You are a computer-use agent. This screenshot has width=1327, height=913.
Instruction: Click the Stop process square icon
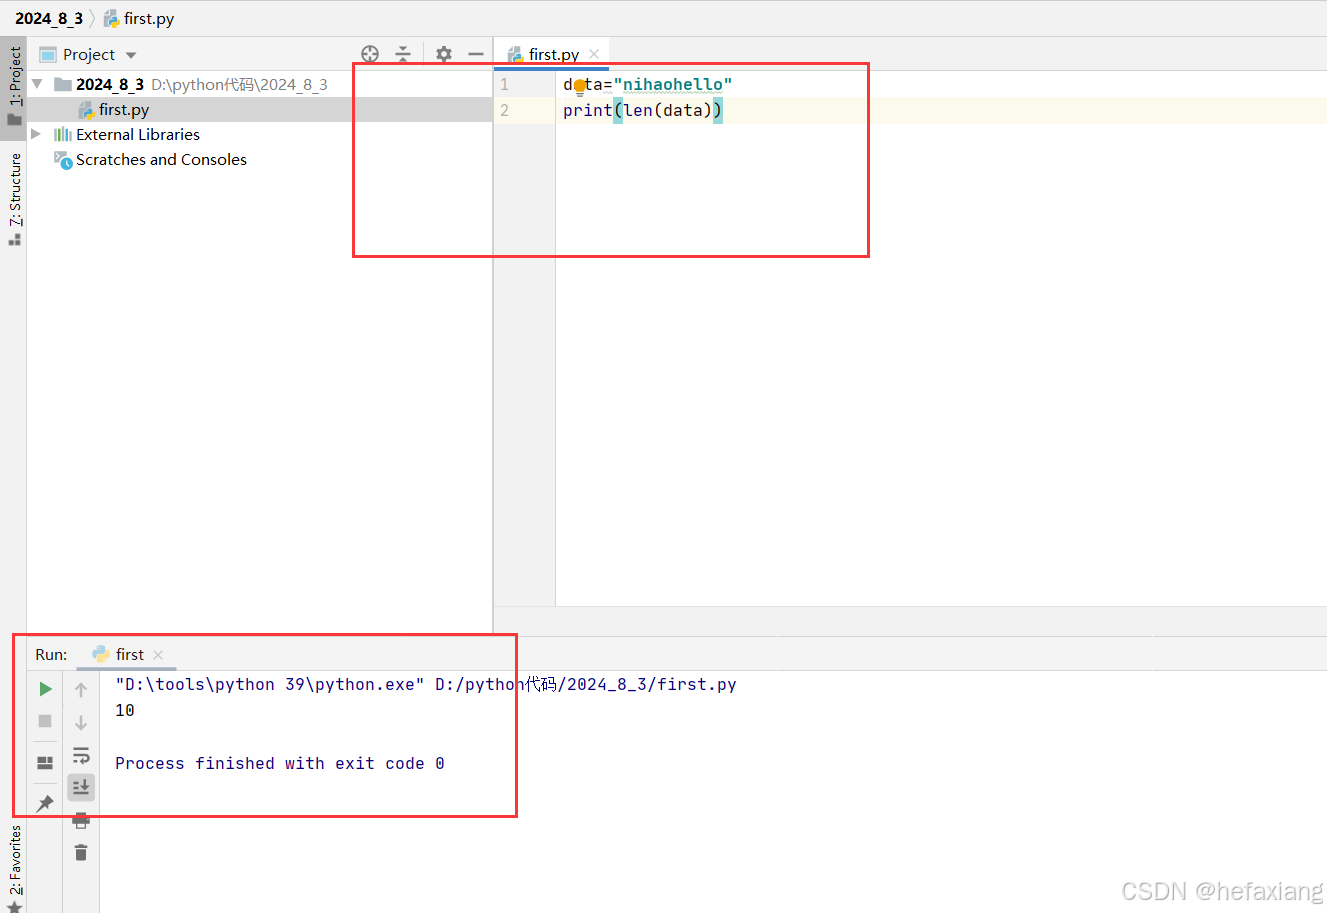coord(45,721)
